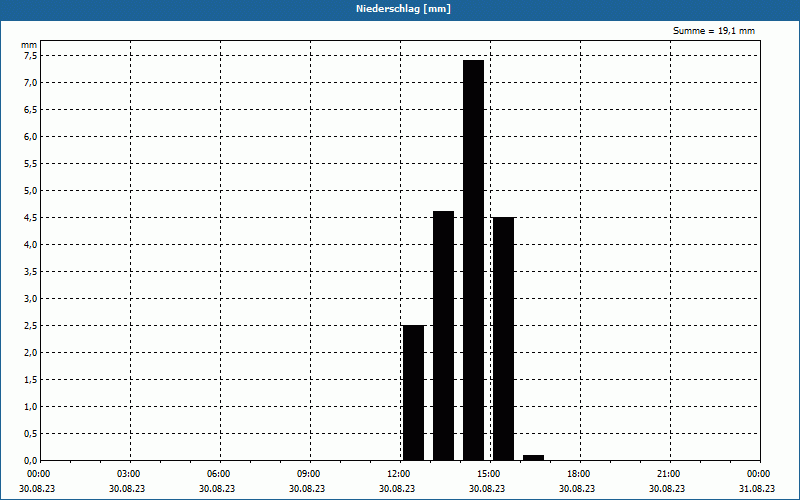Click the tiny bar after 16:00
Screen dimensions: 800x500
(534, 458)
